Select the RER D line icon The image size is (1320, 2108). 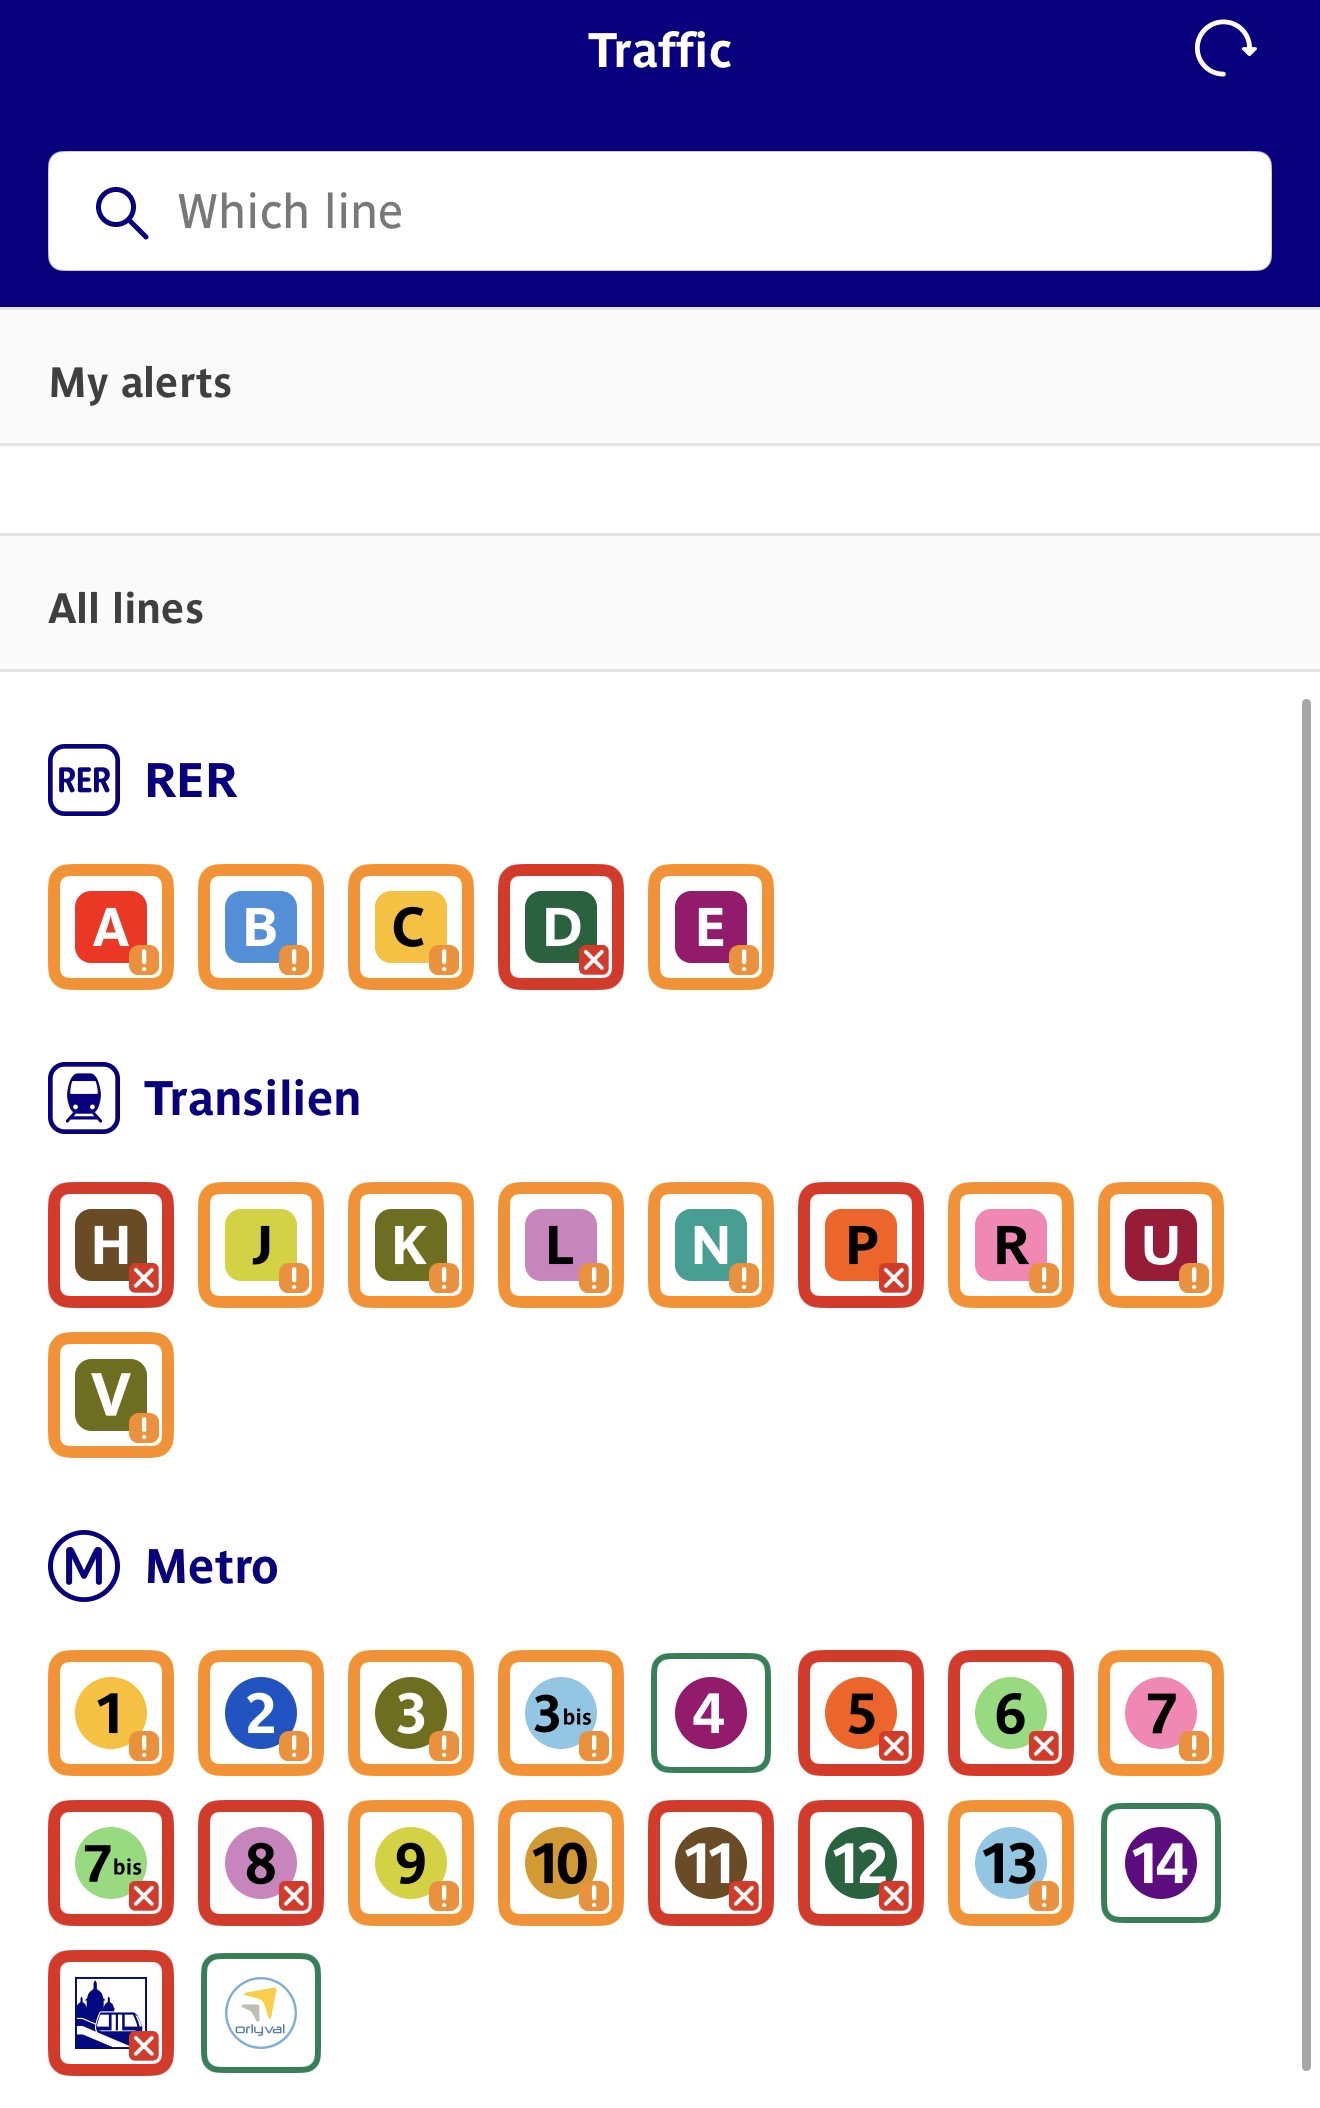point(561,927)
